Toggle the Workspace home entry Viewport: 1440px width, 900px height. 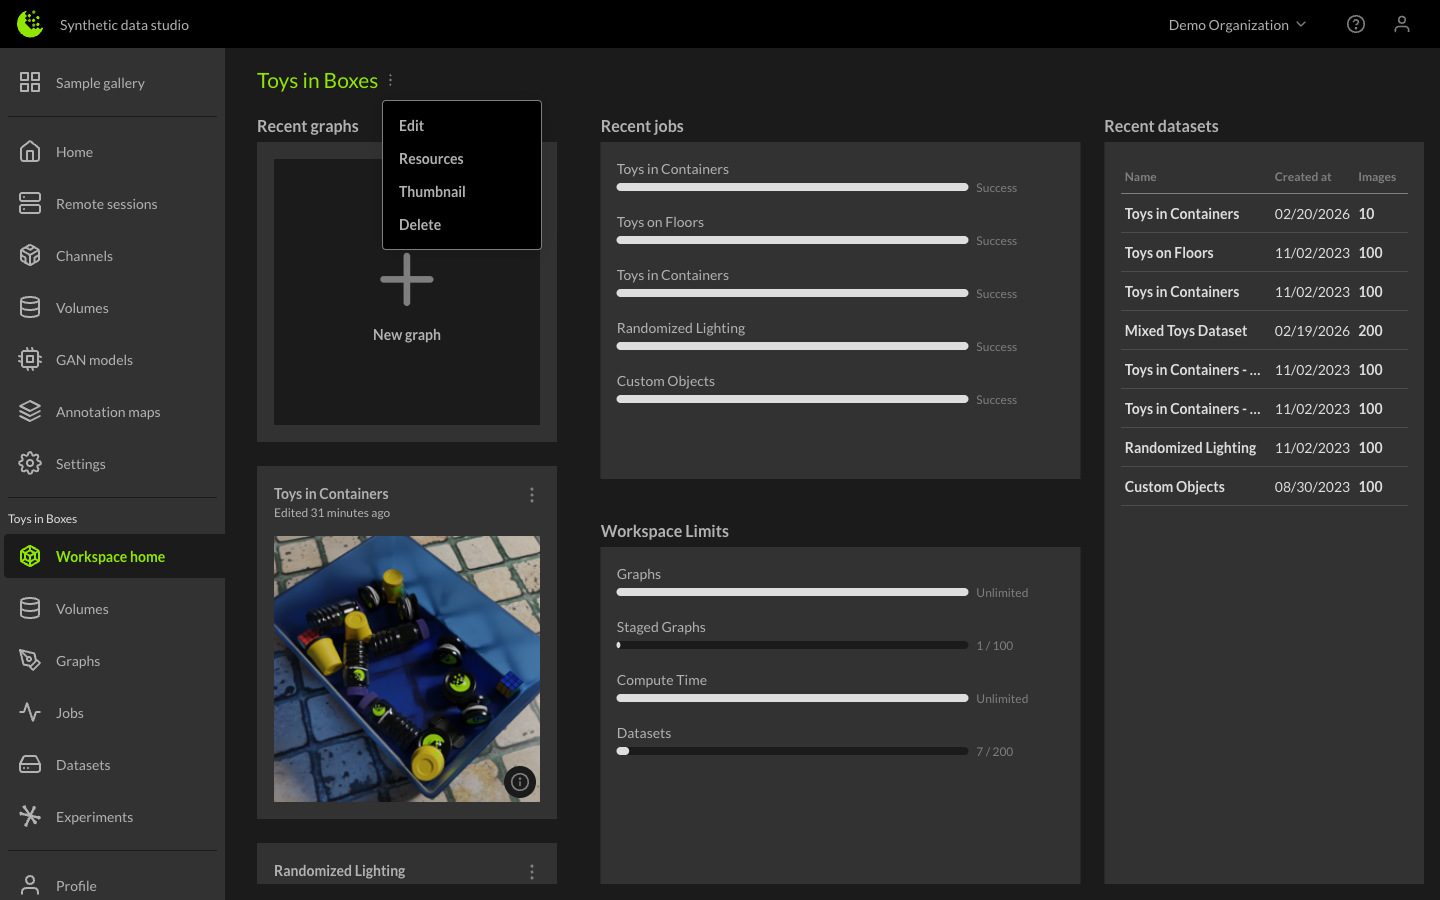point(110,556)
